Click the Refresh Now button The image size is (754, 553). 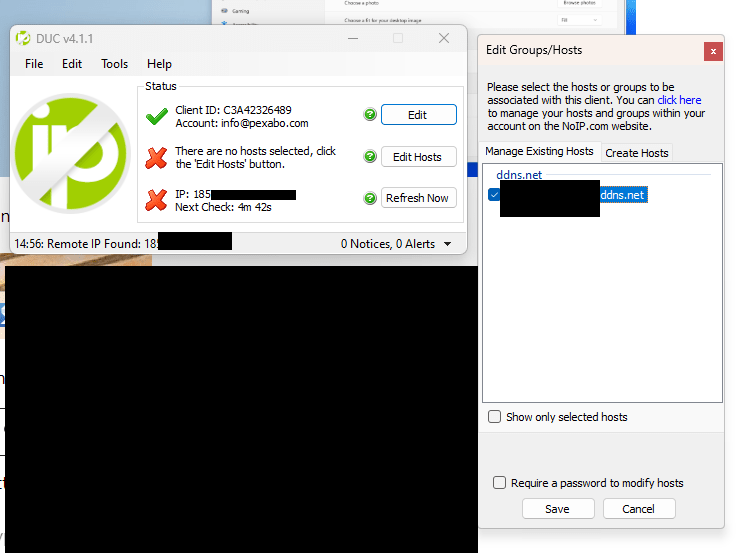418,198
